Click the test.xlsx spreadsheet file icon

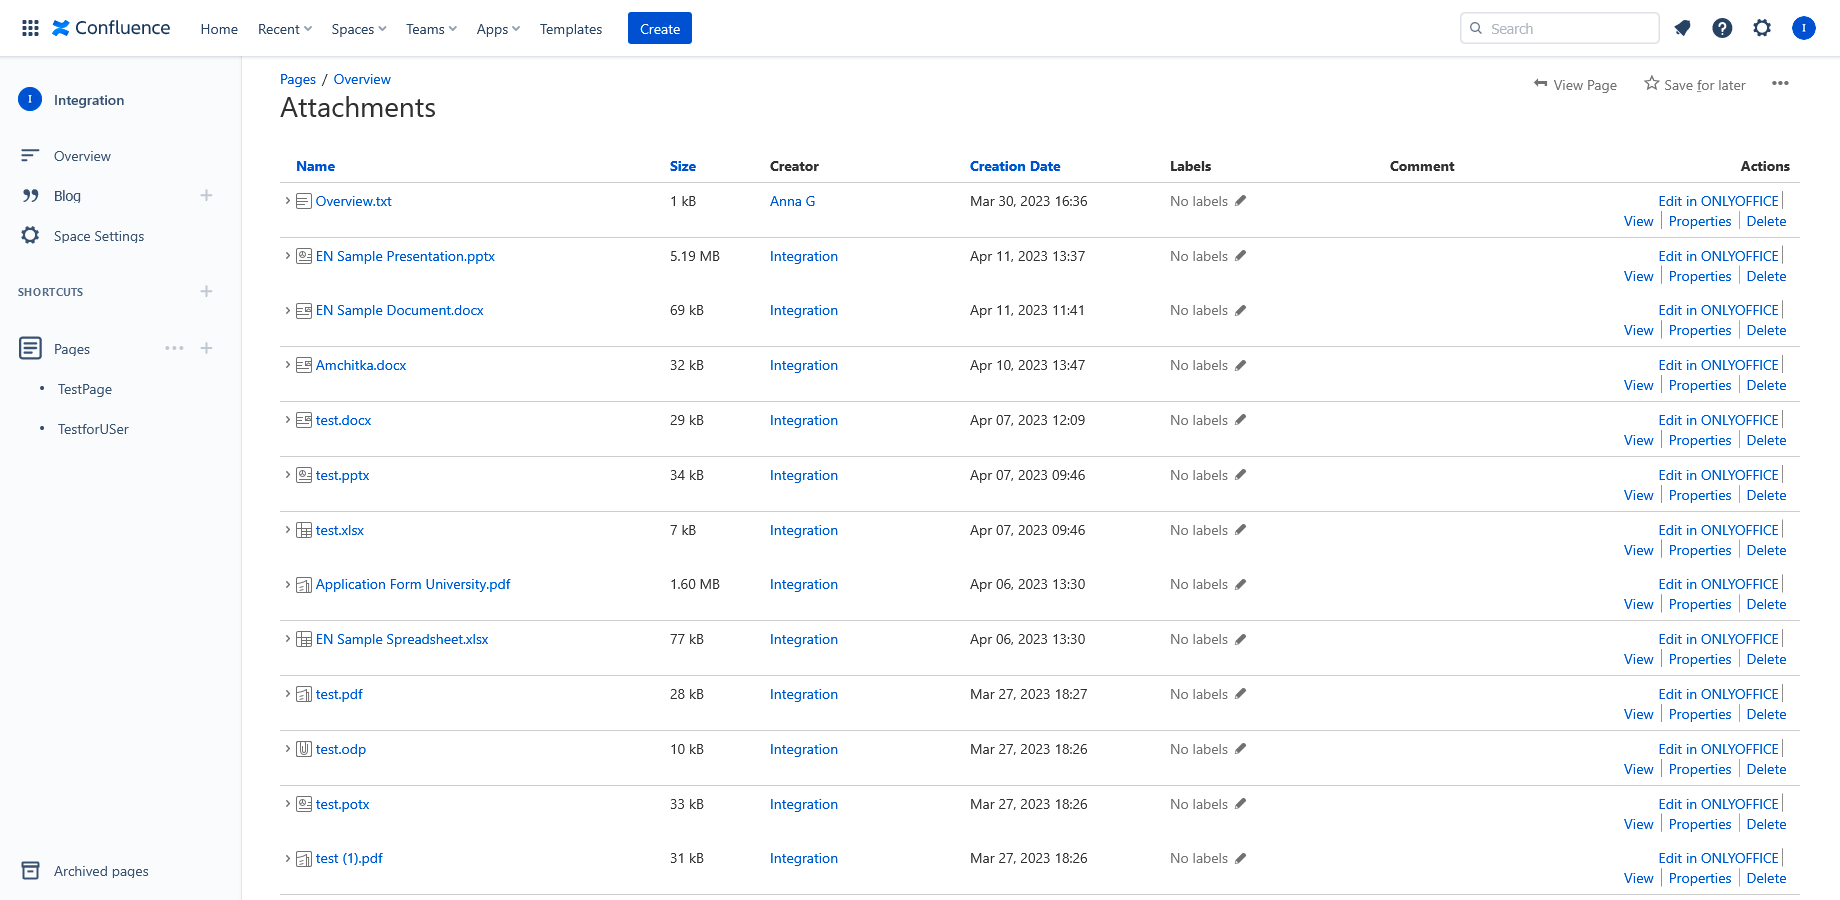click(304, 530)
